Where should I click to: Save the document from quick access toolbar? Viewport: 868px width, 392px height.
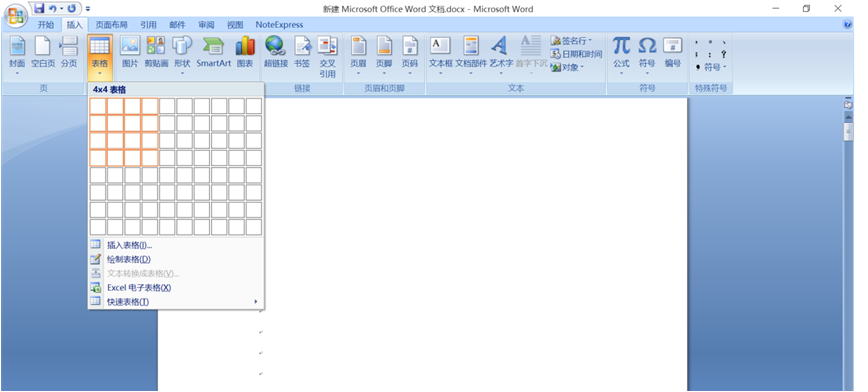tap(39, 8)
